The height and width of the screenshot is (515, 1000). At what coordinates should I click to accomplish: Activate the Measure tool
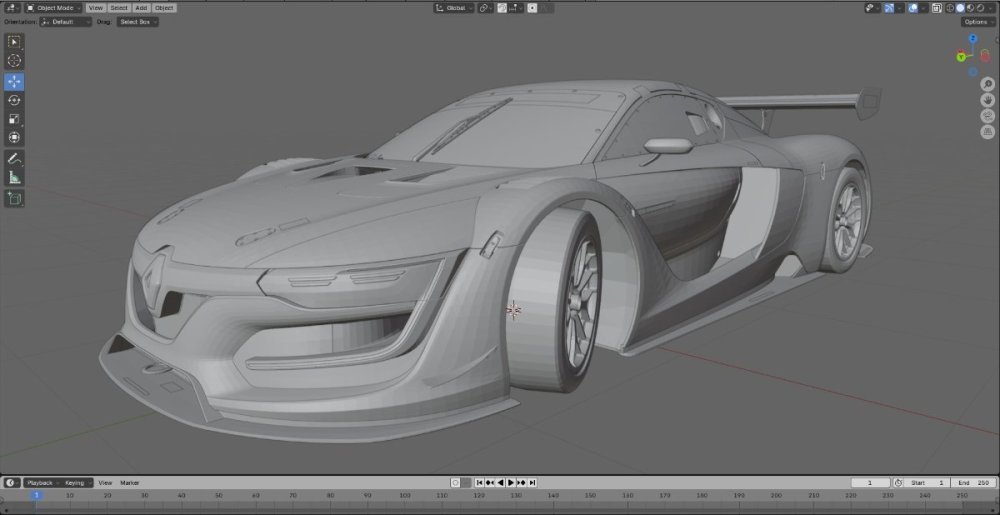pyautogui.click(x=14, y=177)
